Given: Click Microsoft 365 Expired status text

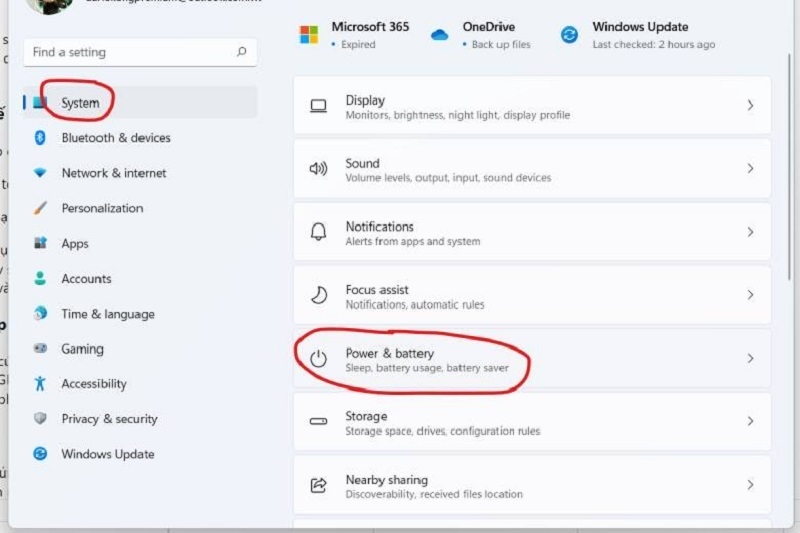Looking at the screenshot, I should pos(358,44).
